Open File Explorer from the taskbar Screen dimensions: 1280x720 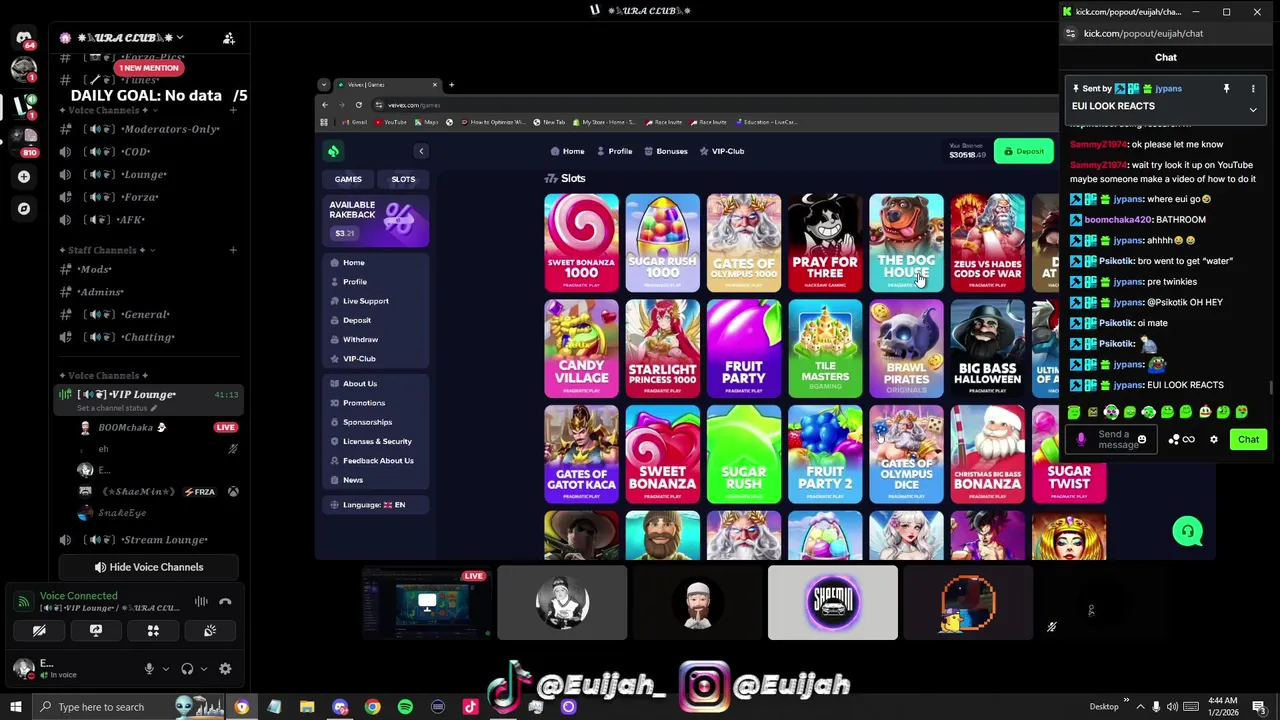coord(307,707)
